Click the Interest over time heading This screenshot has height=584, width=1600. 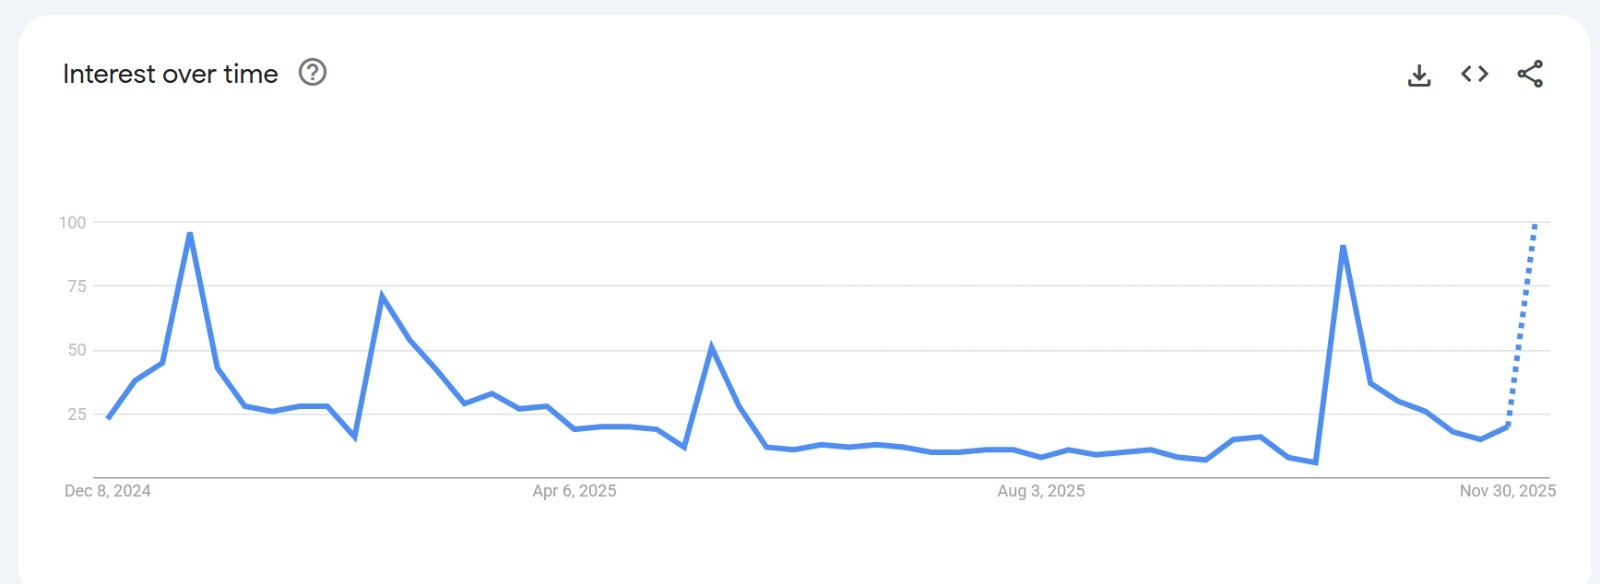click(x=170, y=74)
